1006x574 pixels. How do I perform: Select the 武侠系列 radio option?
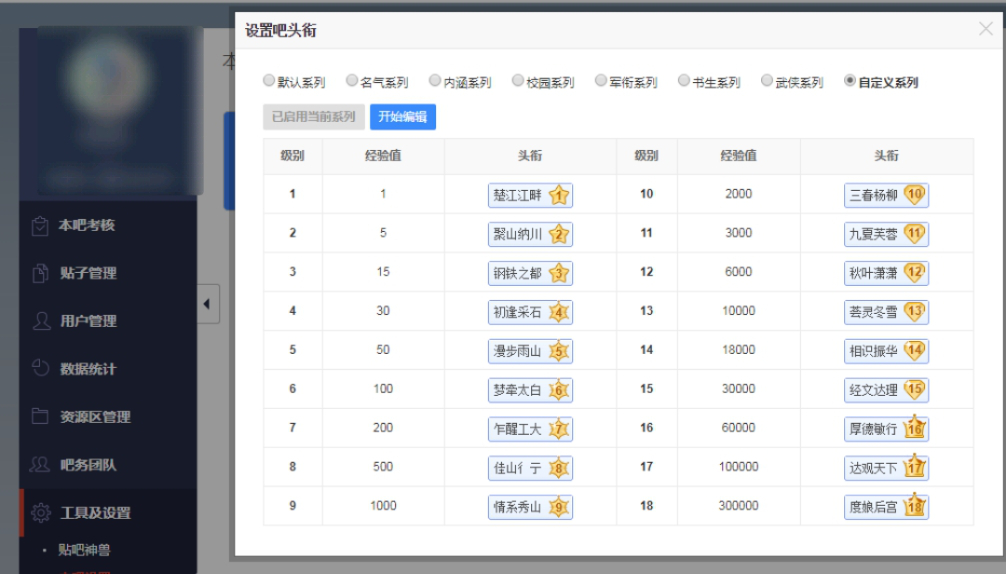tap(767, 81)
